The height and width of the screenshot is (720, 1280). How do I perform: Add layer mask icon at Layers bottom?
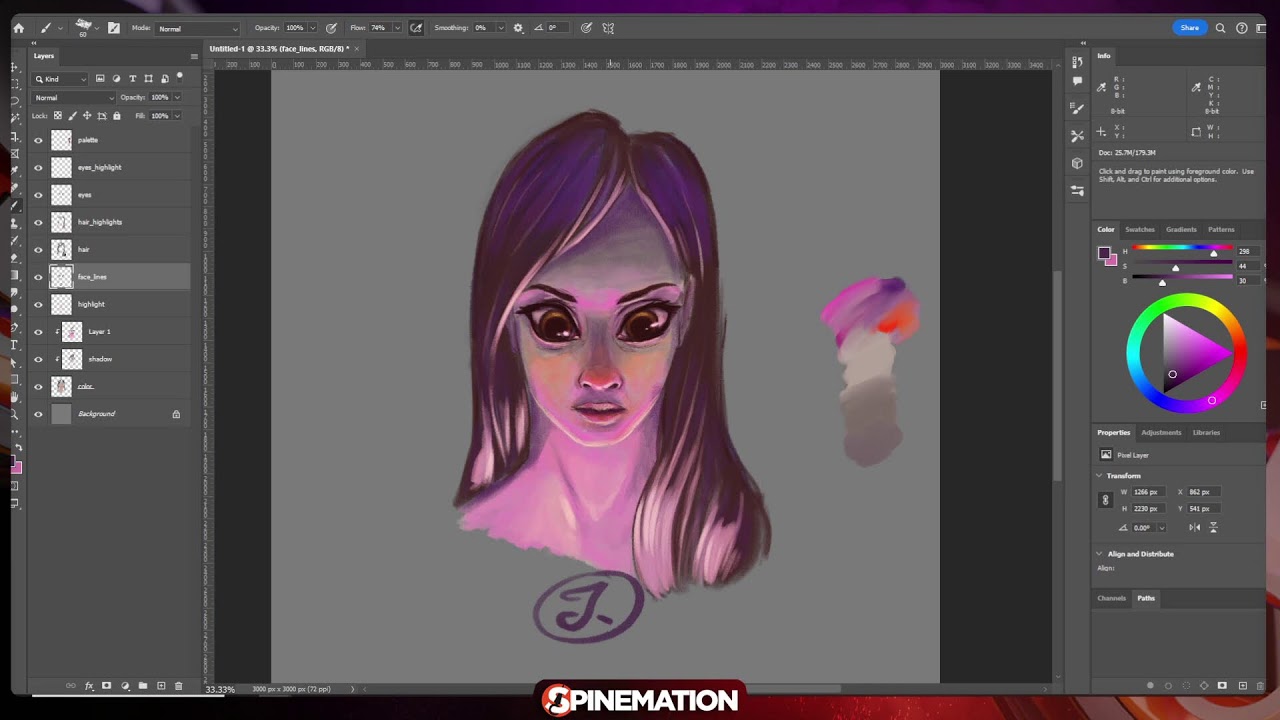pos(107,686)
